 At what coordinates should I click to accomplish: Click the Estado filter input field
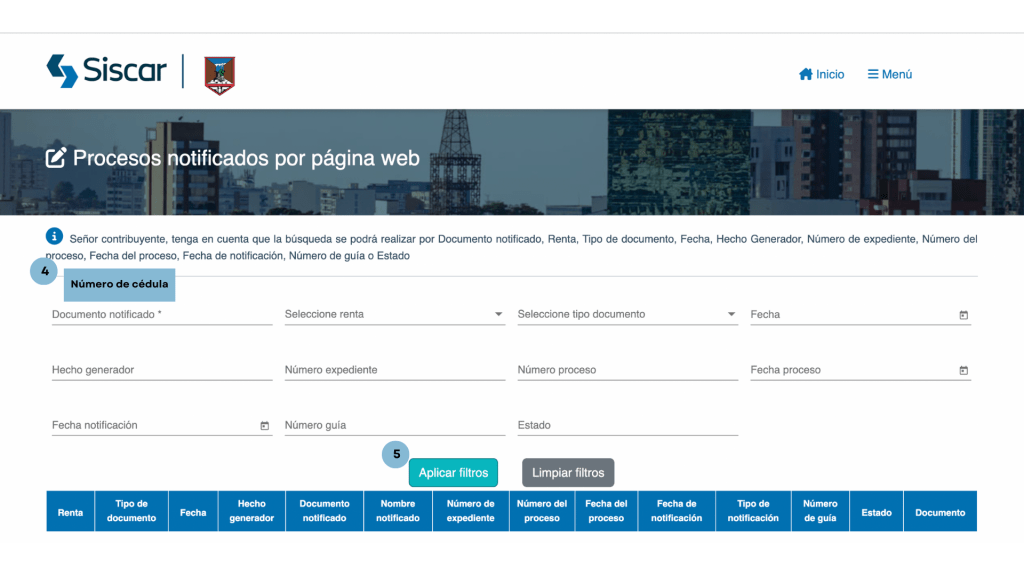click(x=627, y=425)
